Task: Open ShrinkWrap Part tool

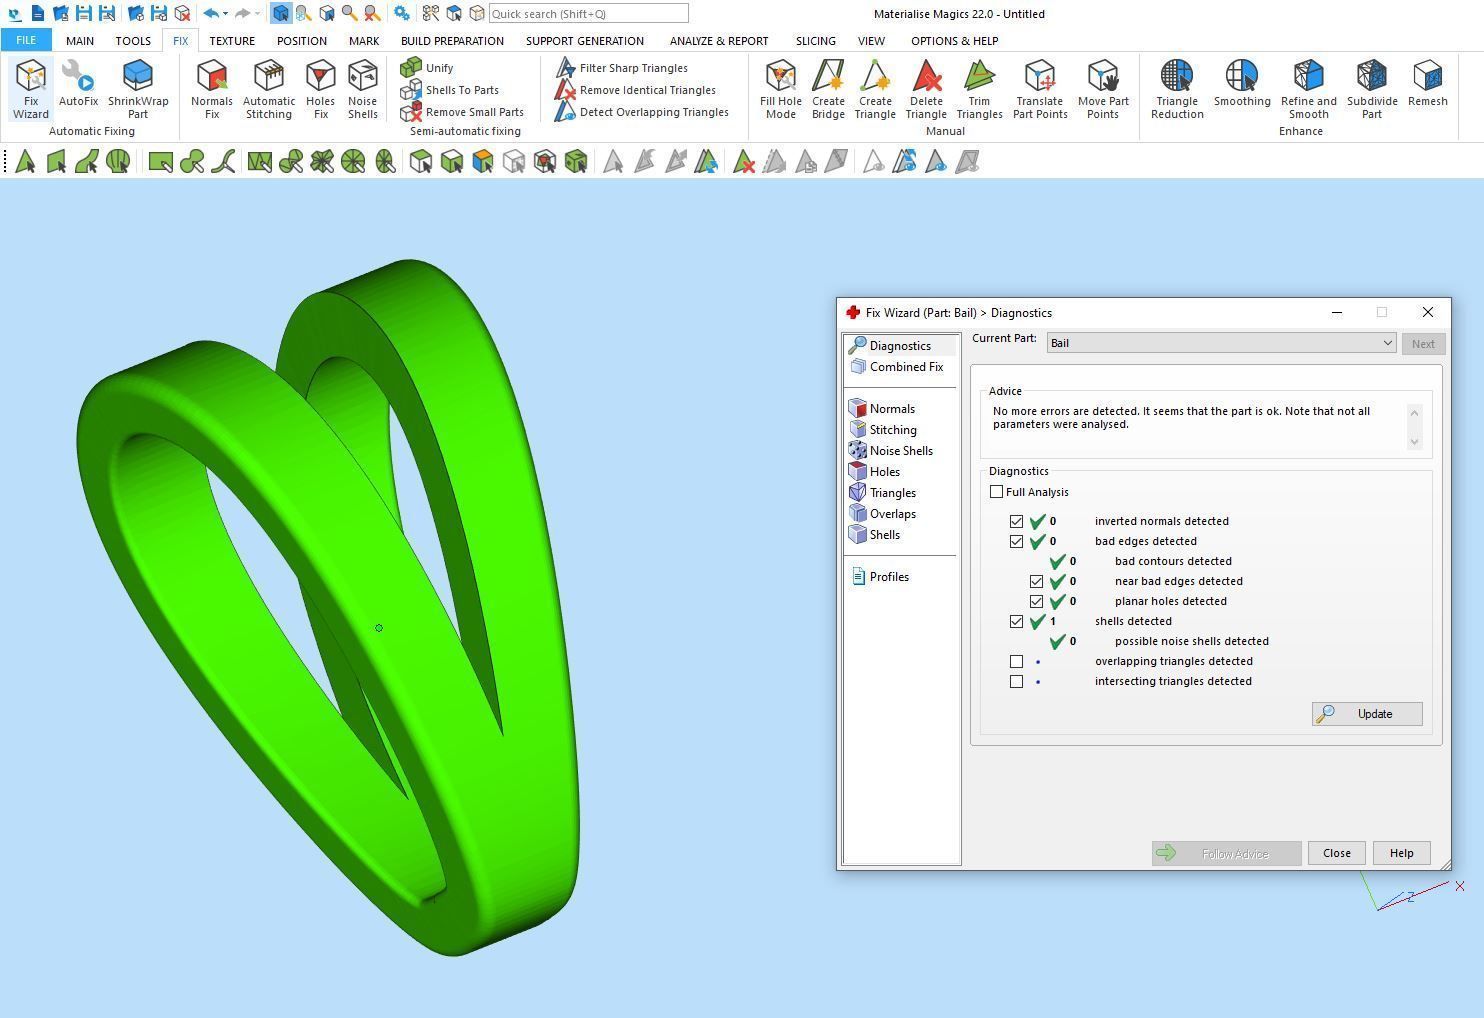Action: click(138, 89)
